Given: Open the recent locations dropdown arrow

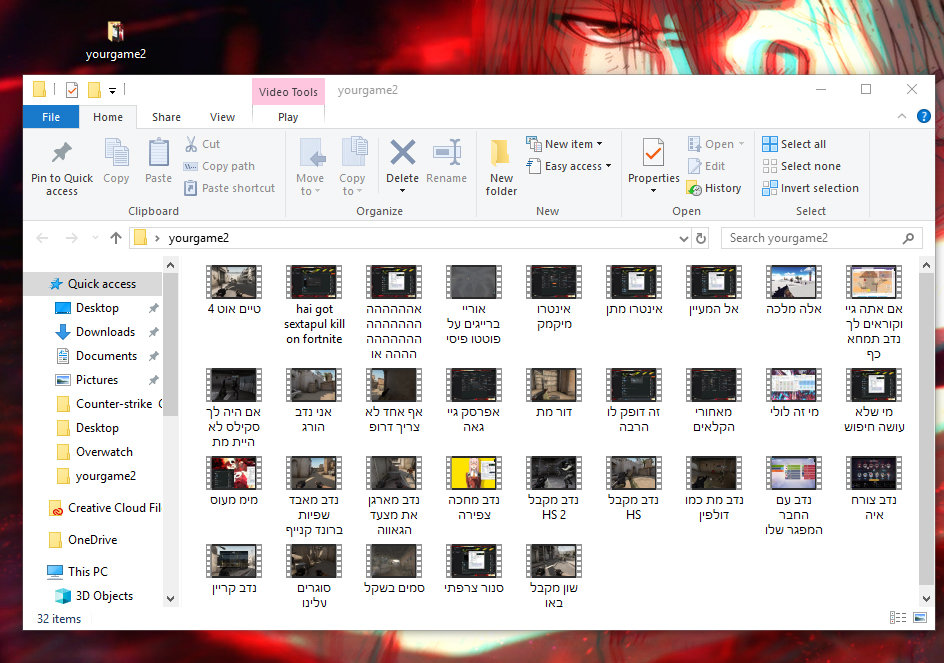Looking at the screenshot, I should [x=95, y=238].
